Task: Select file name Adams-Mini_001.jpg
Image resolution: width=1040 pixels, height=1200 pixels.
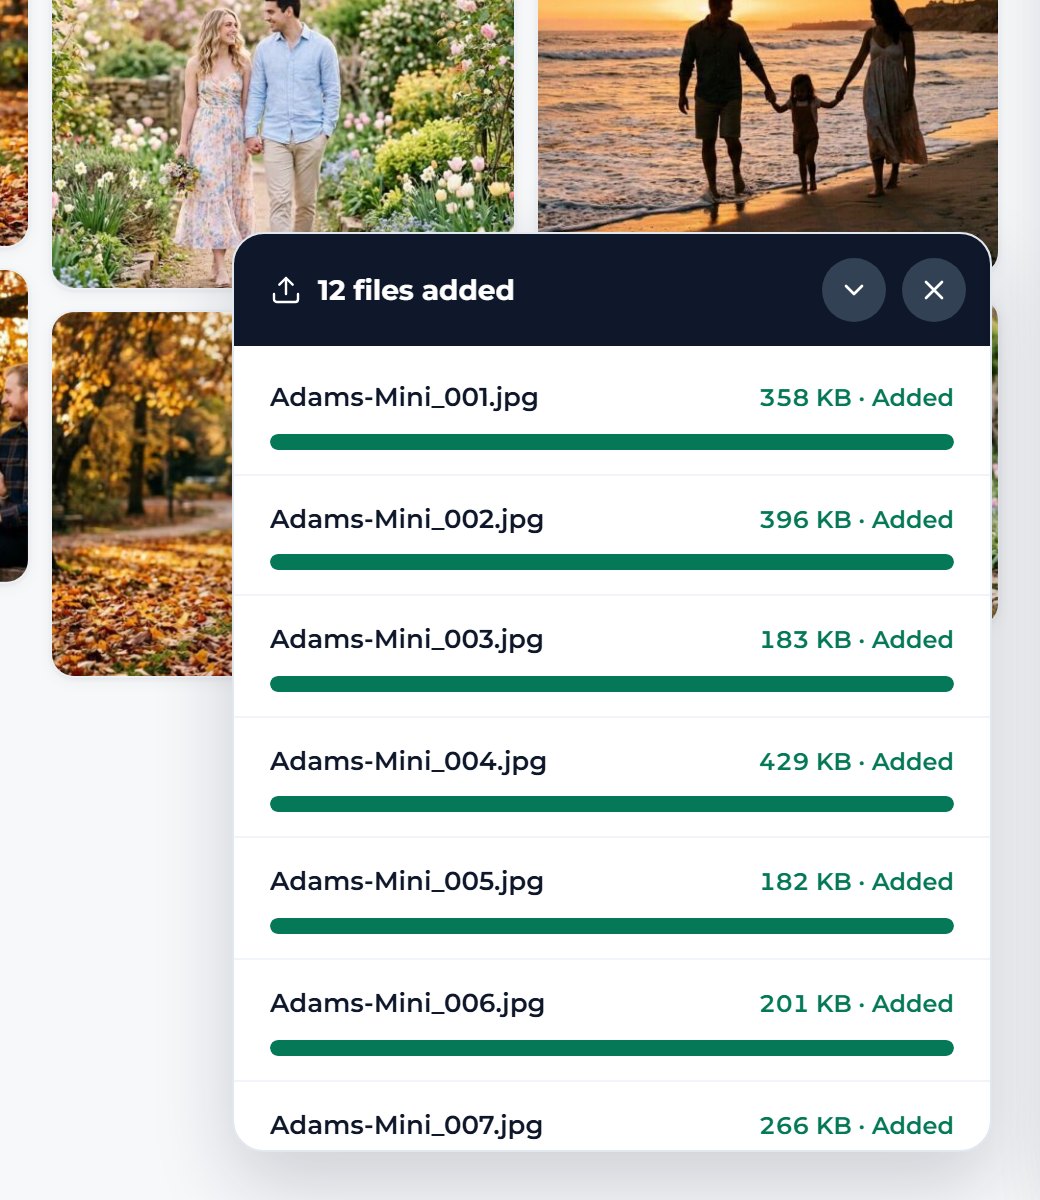Action: pos(404,398)
